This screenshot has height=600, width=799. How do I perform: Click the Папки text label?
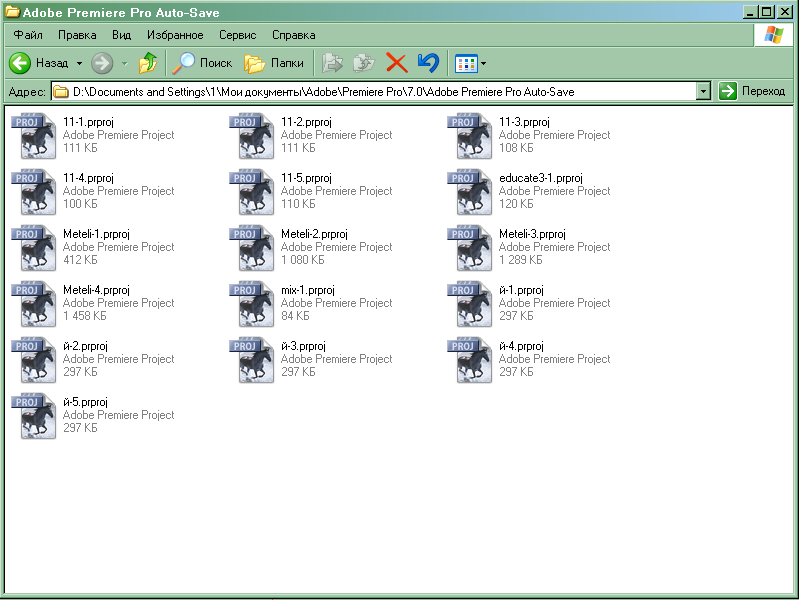click(287, 63)
